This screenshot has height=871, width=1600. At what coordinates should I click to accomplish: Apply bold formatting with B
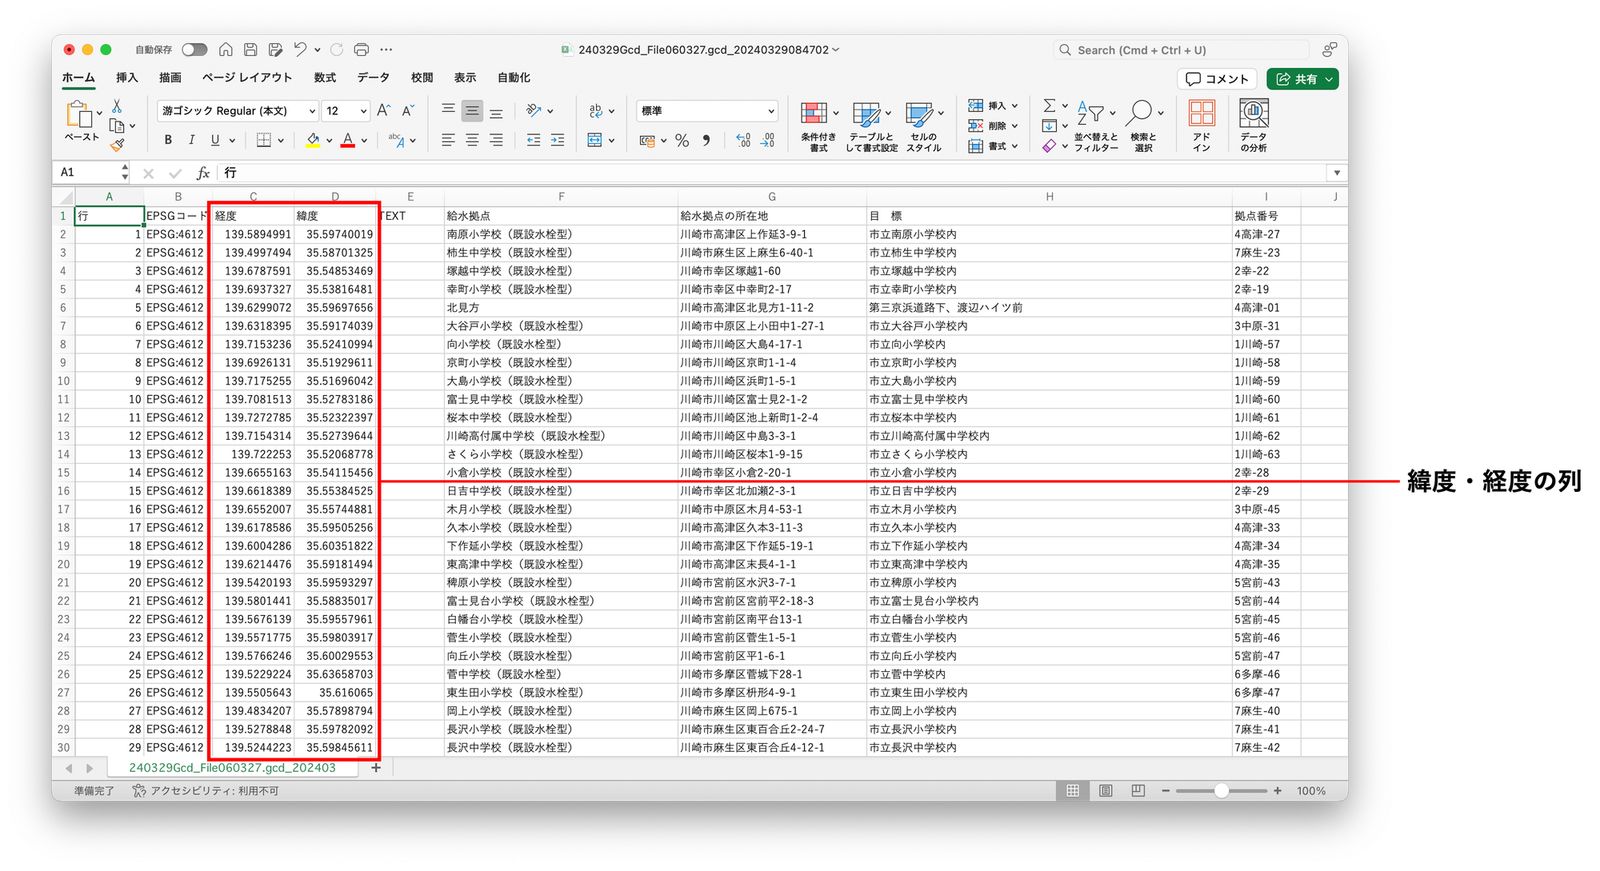(x=168, y=140)
